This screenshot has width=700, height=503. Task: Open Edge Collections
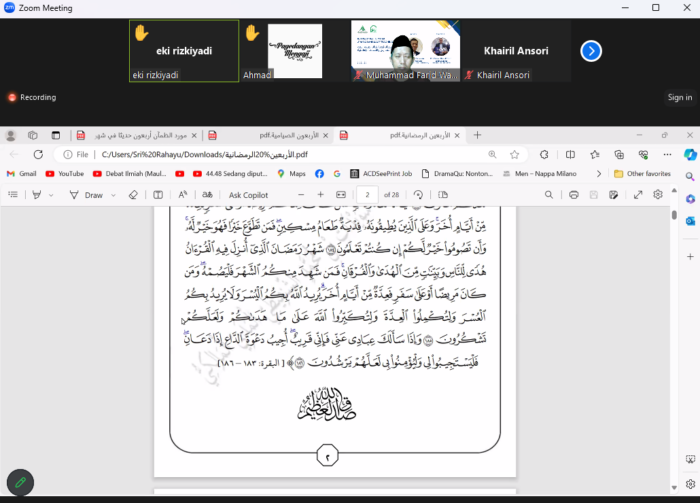click(x=619, y=154)
